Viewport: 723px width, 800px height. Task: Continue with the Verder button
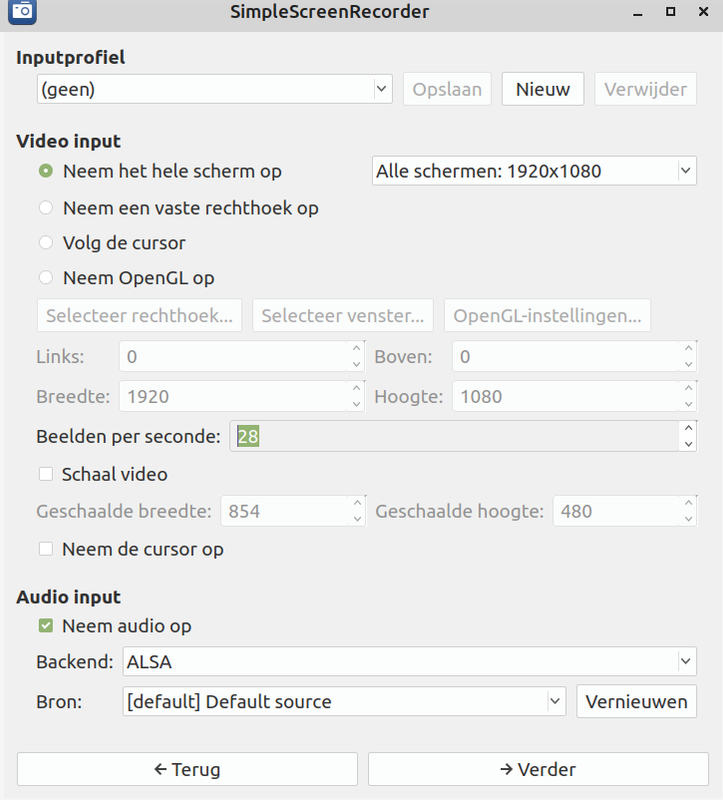538,769
